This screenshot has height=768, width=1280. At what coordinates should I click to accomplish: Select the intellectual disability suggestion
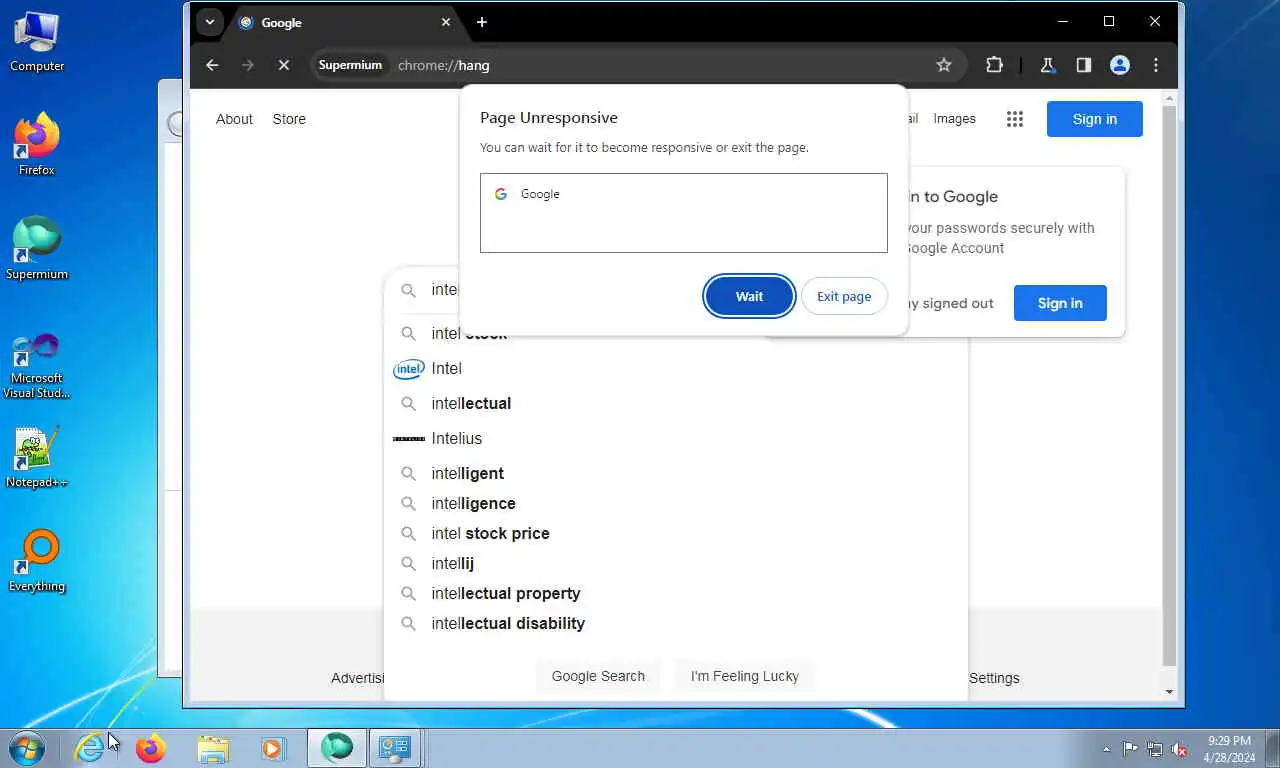[676, 623]
